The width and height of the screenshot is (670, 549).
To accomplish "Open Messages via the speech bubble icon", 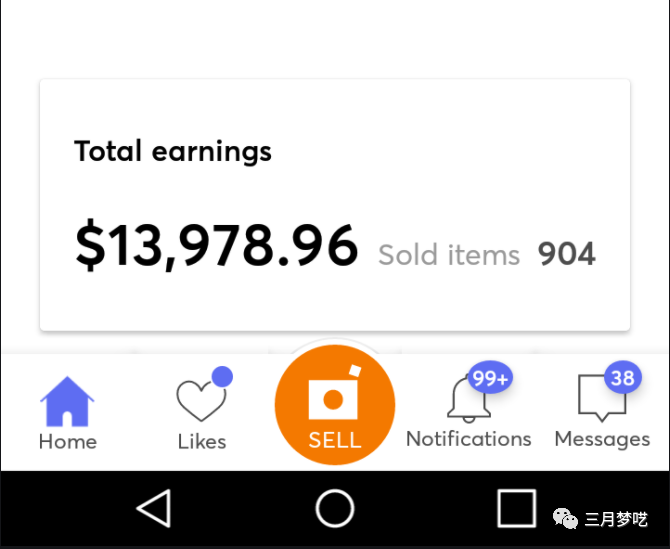I will [x=600, y=400].
